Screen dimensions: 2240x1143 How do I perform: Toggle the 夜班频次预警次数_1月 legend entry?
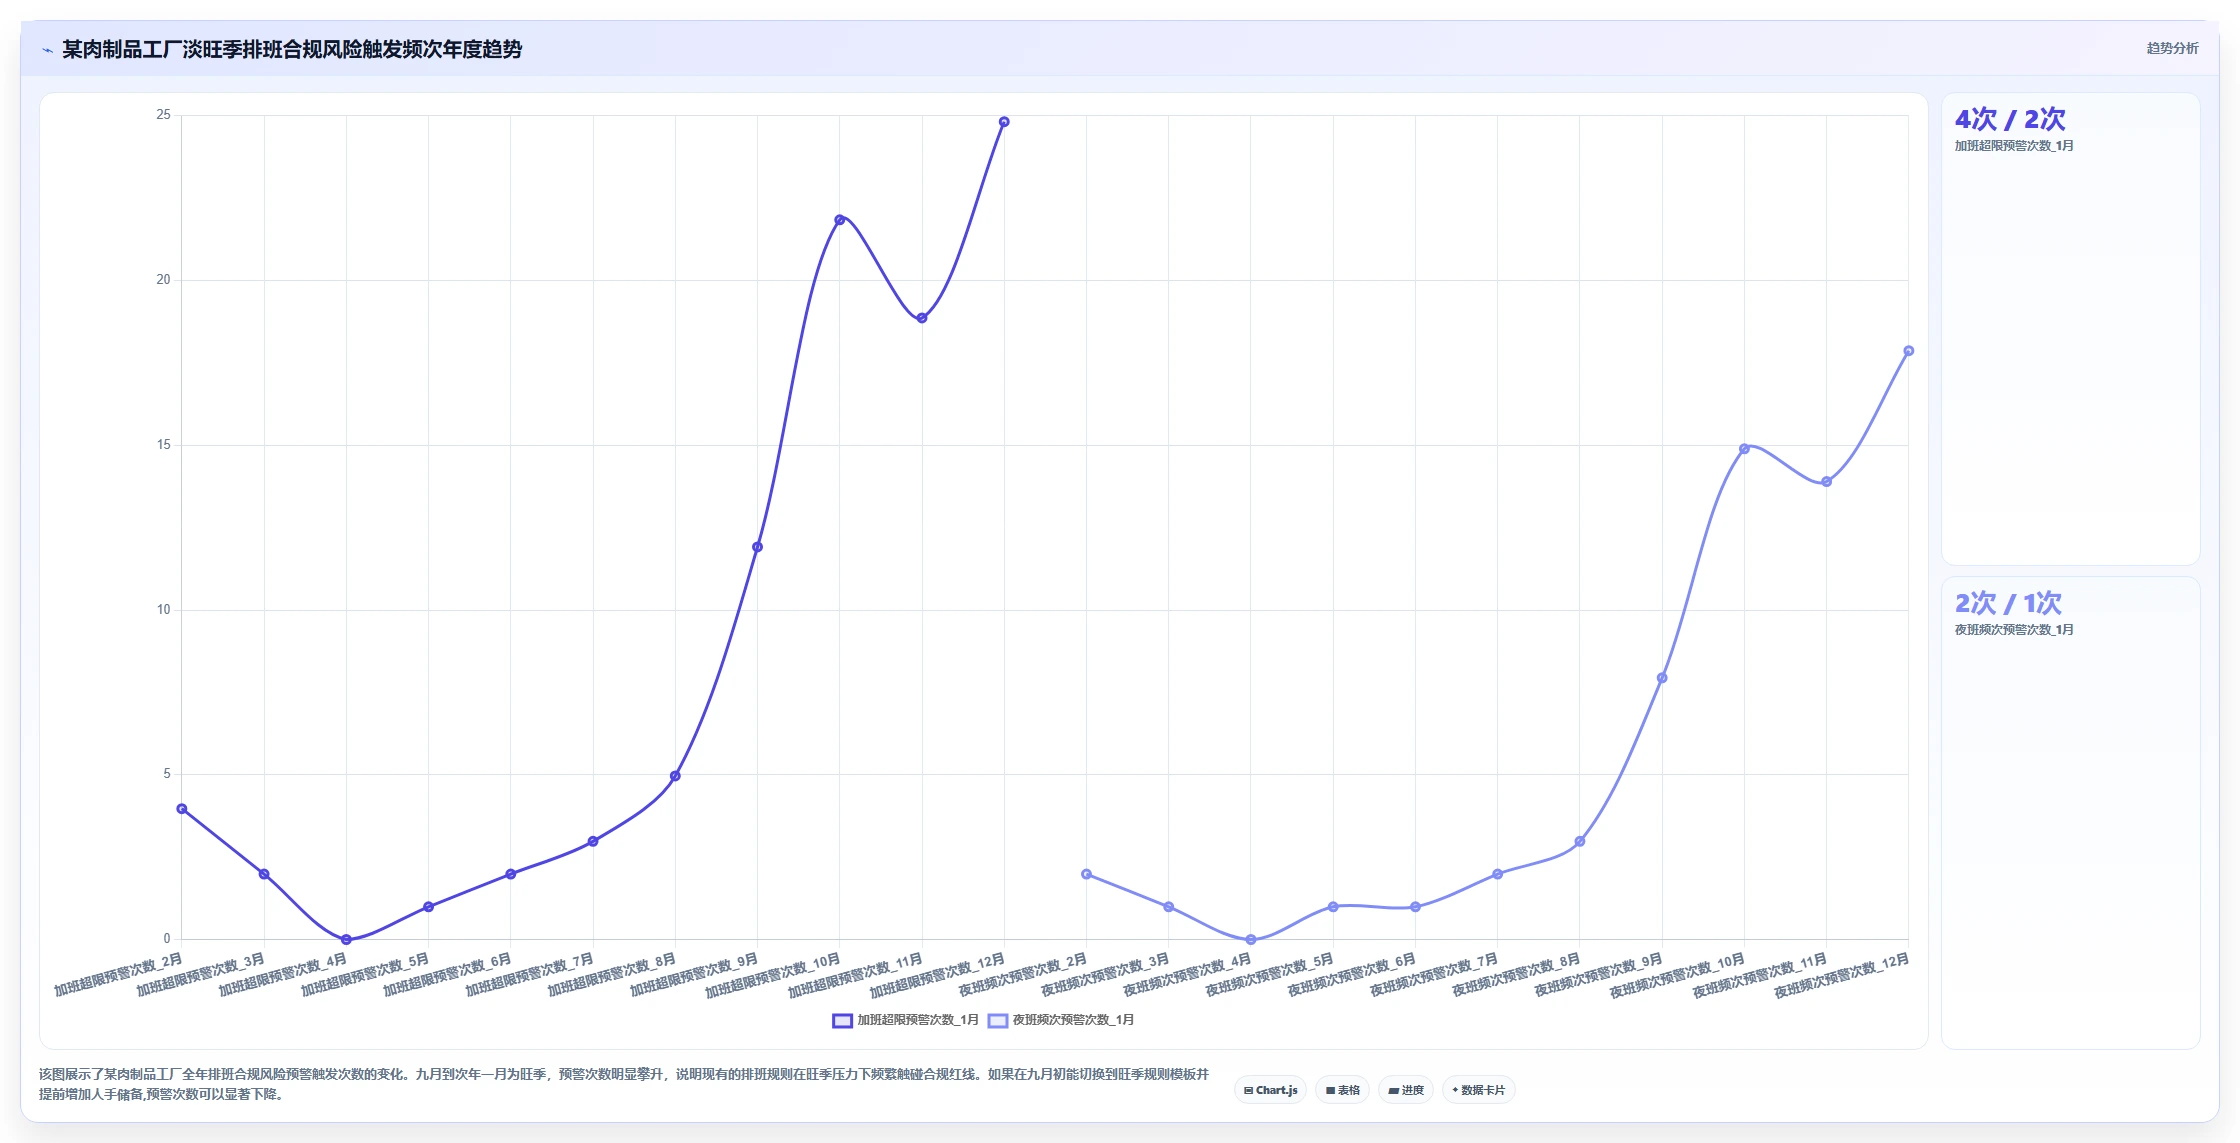pos(1061,1020)
